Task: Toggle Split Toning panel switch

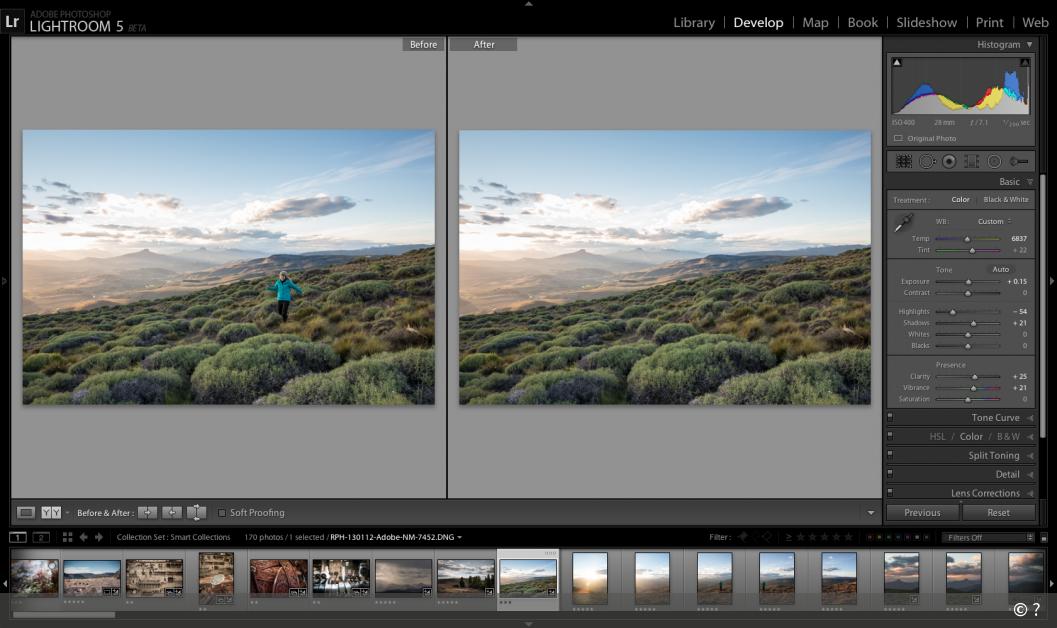Action: click(x=890, y=455)
